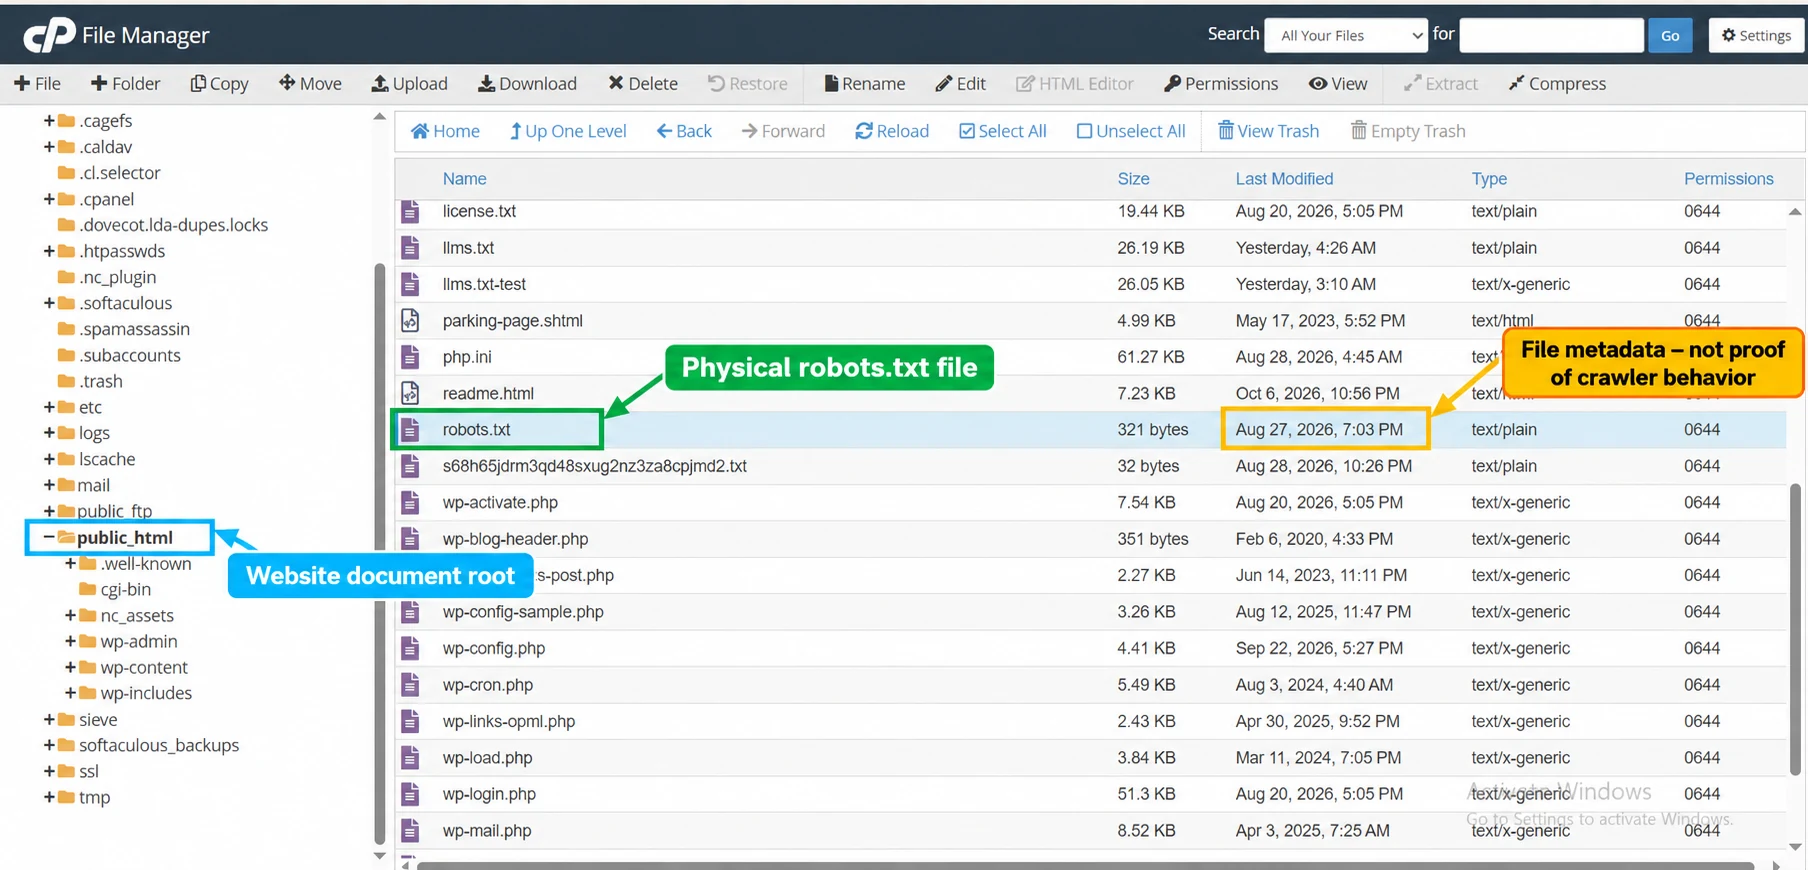Sort files by Type column
1808x870 pixels.
[1489, 179]
